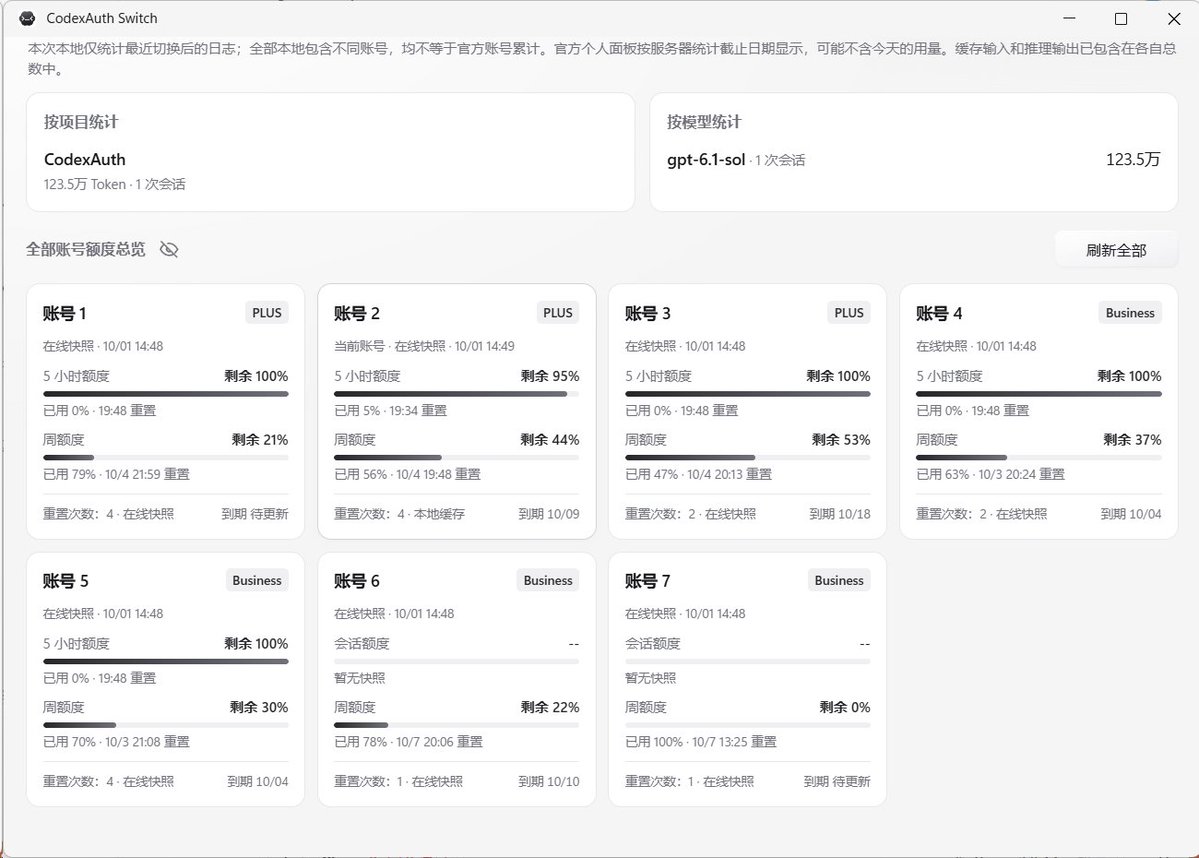Image resolution: width=1199 pixels, height=858 pixels.
Task: Click the Business badge on 账号 4
Action: point(1129,313)
